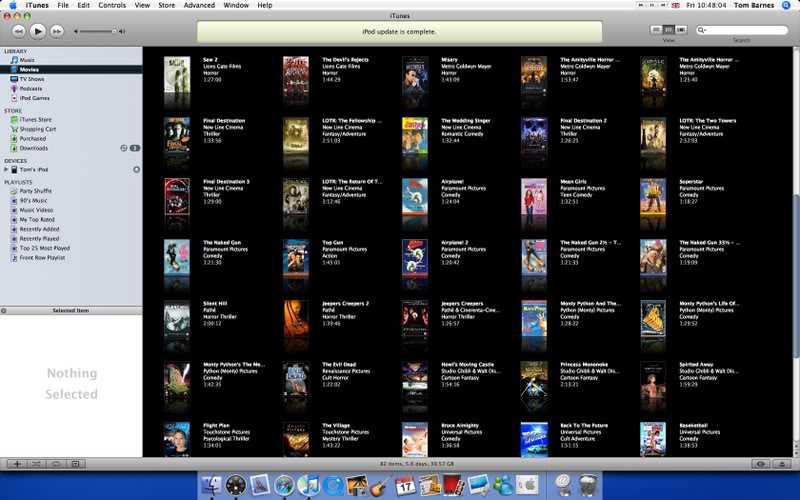
Task: Switch to Cover Flow view
Action: point(681,30)
